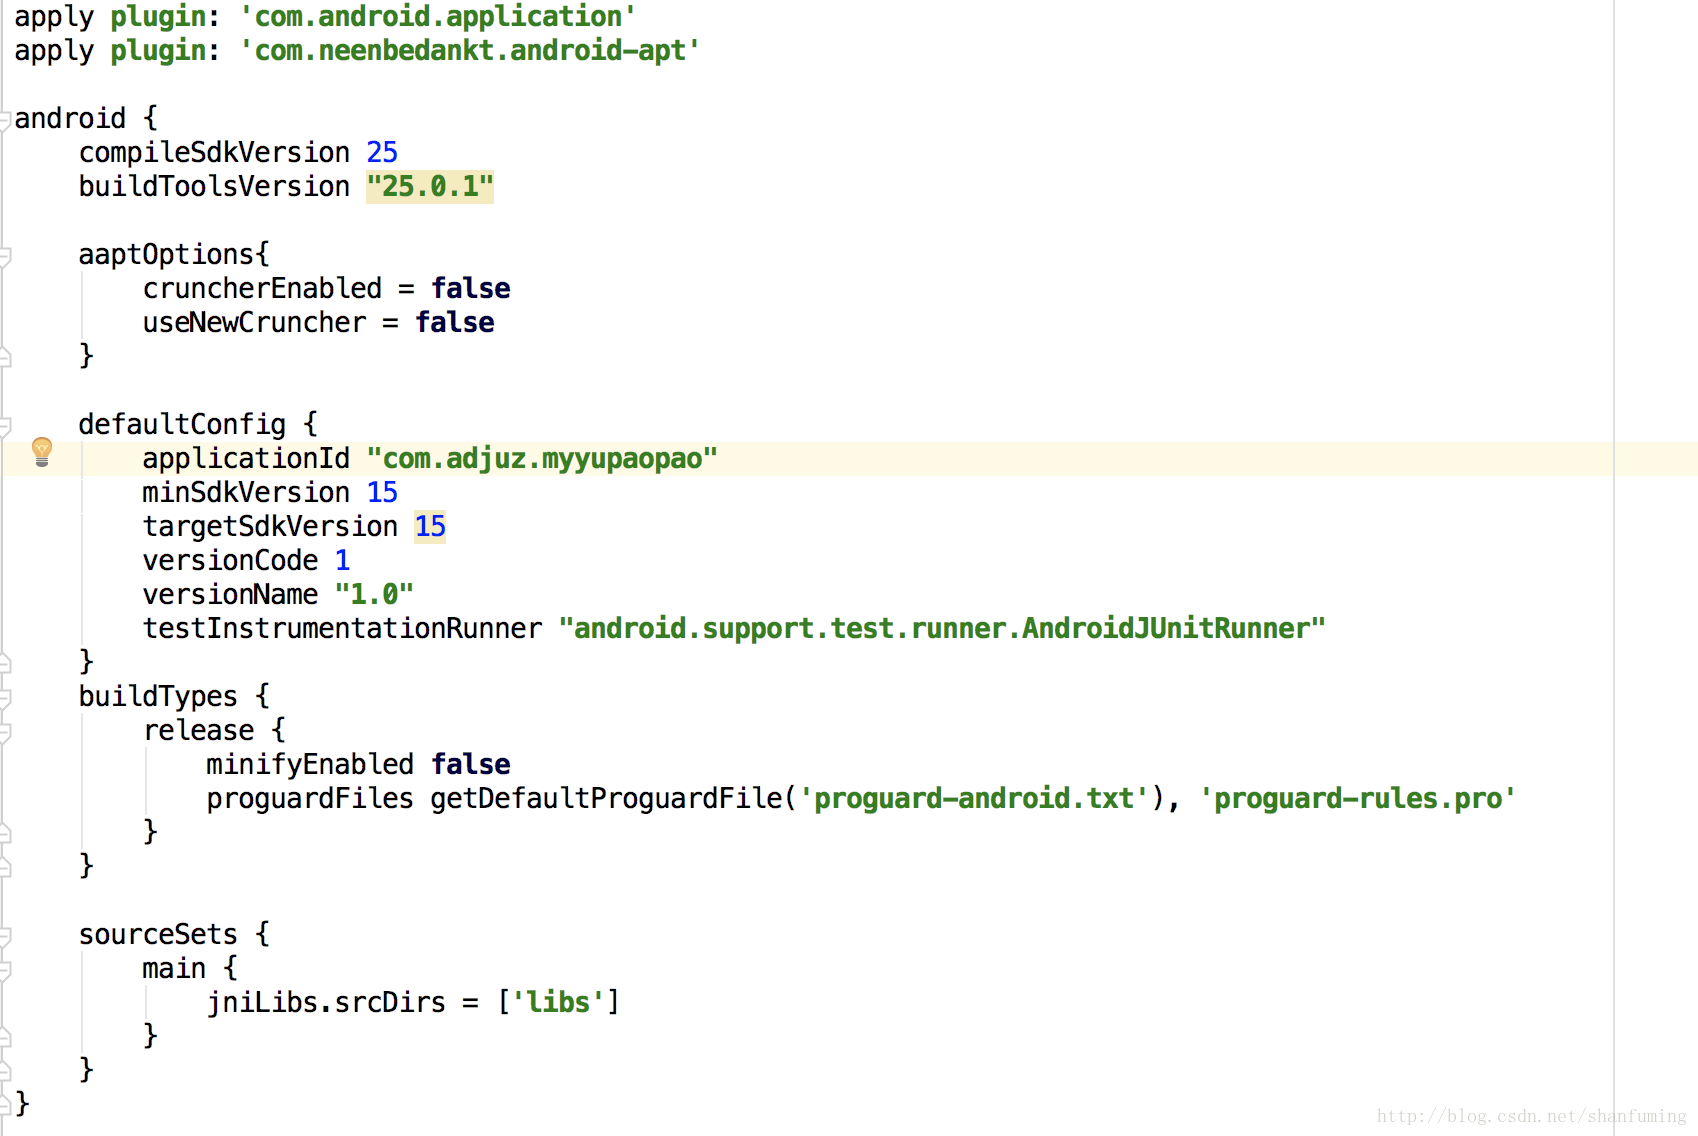Place cursor on minSdkVersion keyword
The width and height of the screenshot is (1698, 1136).
246,493
